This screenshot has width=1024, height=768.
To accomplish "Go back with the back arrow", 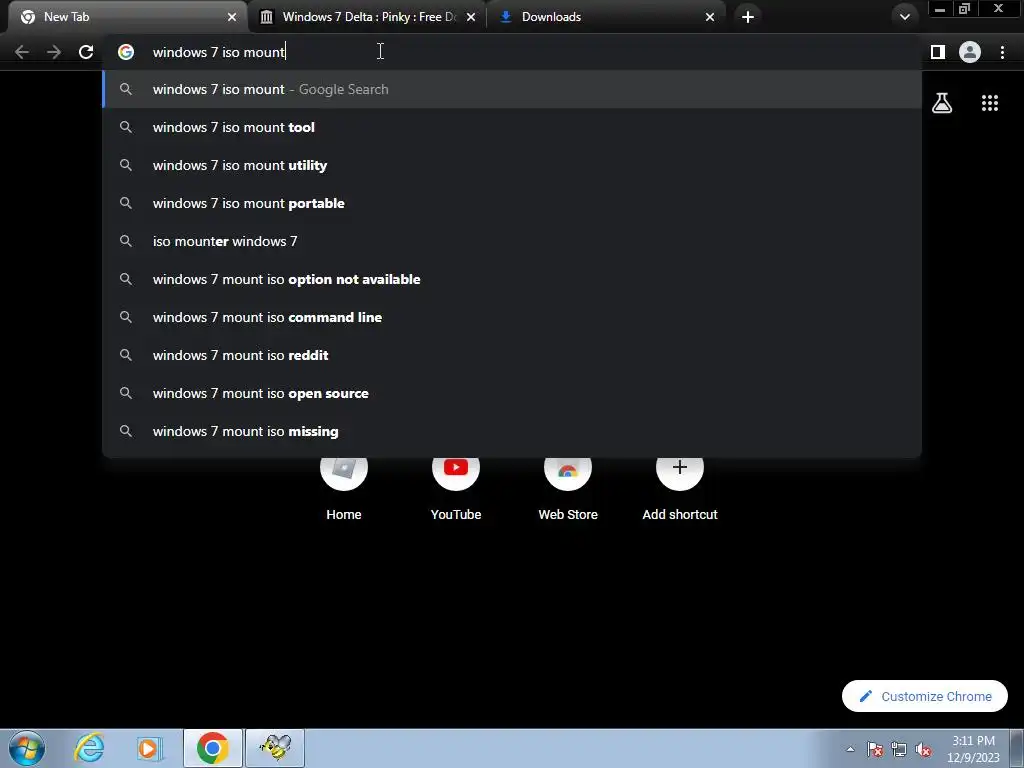I will tap(22, 52).
